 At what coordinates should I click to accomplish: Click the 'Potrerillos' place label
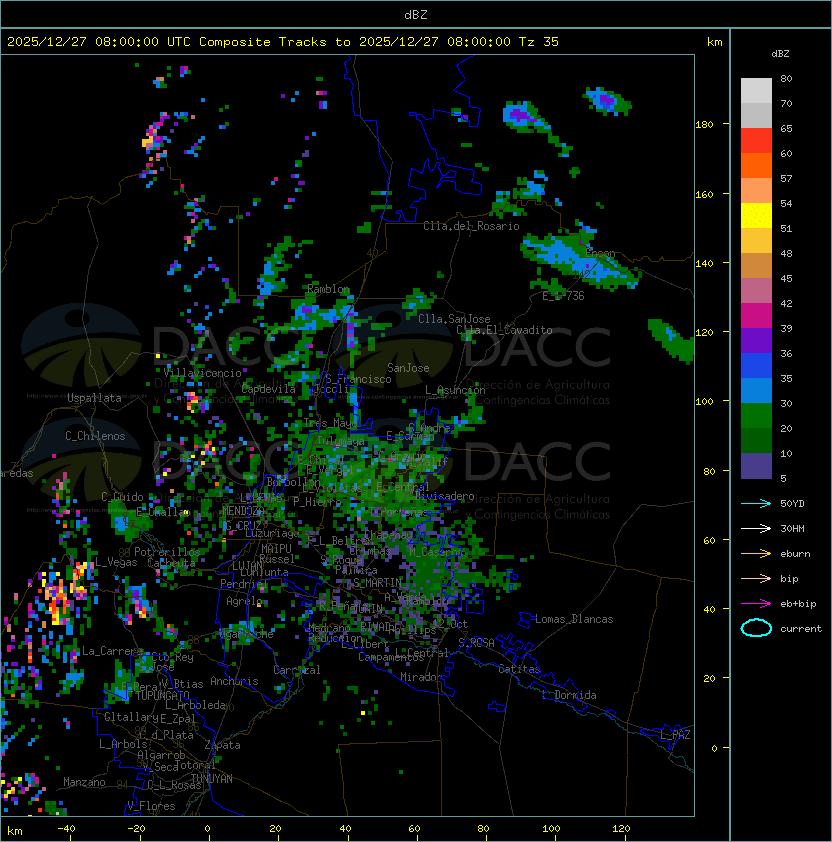[x=167, y=552]
